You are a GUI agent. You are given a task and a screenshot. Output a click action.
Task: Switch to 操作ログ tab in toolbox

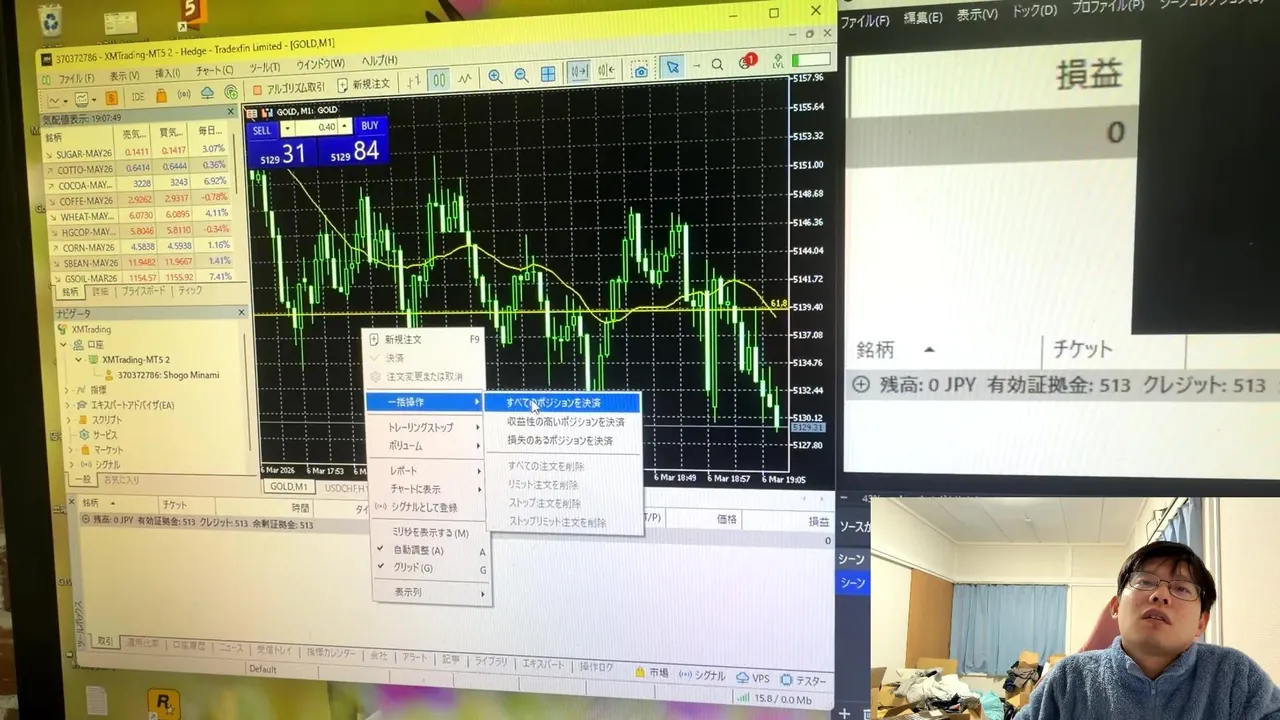(x=596, y=667)
